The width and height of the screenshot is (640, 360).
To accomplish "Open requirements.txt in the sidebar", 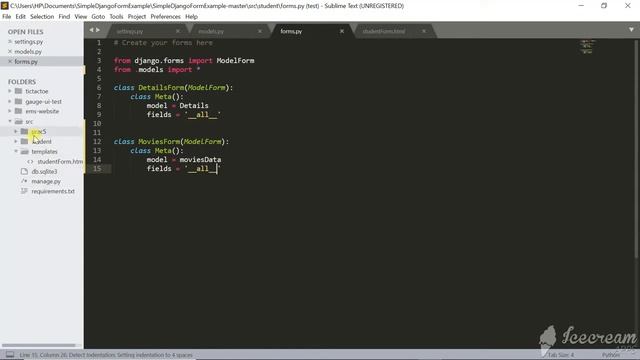I will (53, 191).
